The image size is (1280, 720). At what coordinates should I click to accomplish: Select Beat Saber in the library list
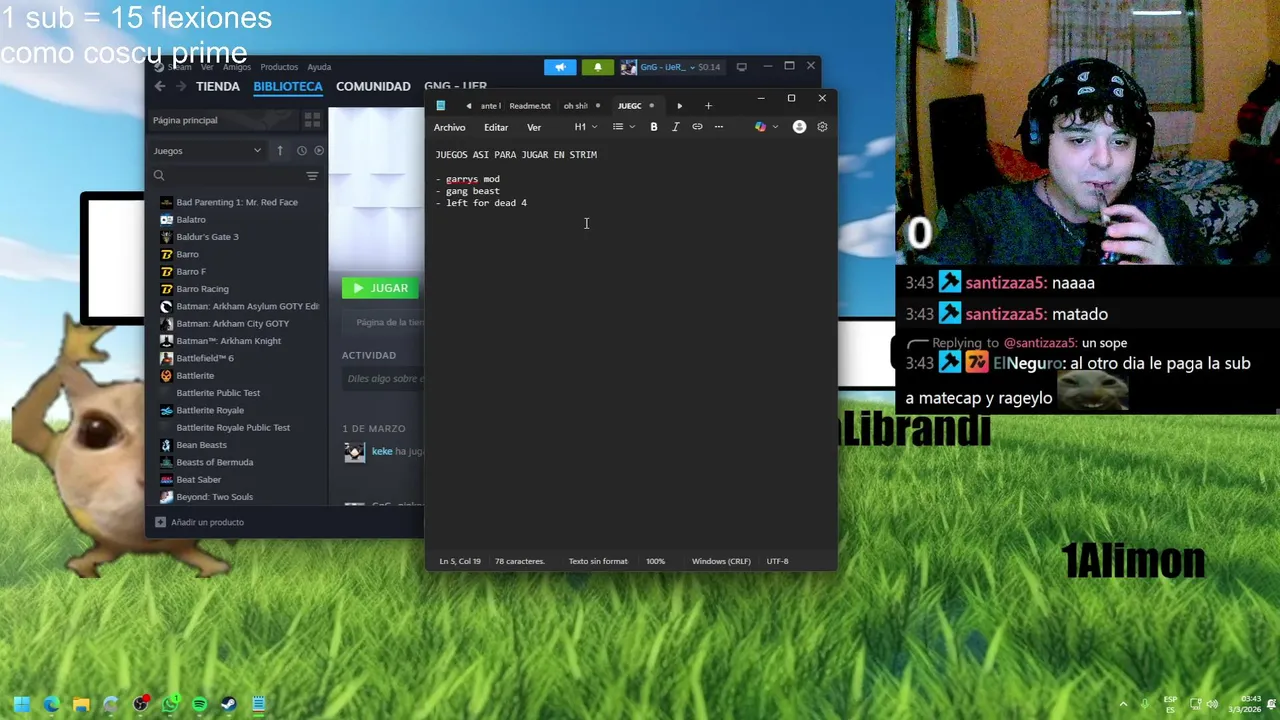(198, 480)
